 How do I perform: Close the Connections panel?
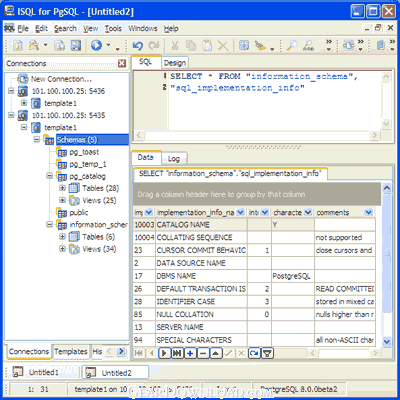click(x=122, y=63)
